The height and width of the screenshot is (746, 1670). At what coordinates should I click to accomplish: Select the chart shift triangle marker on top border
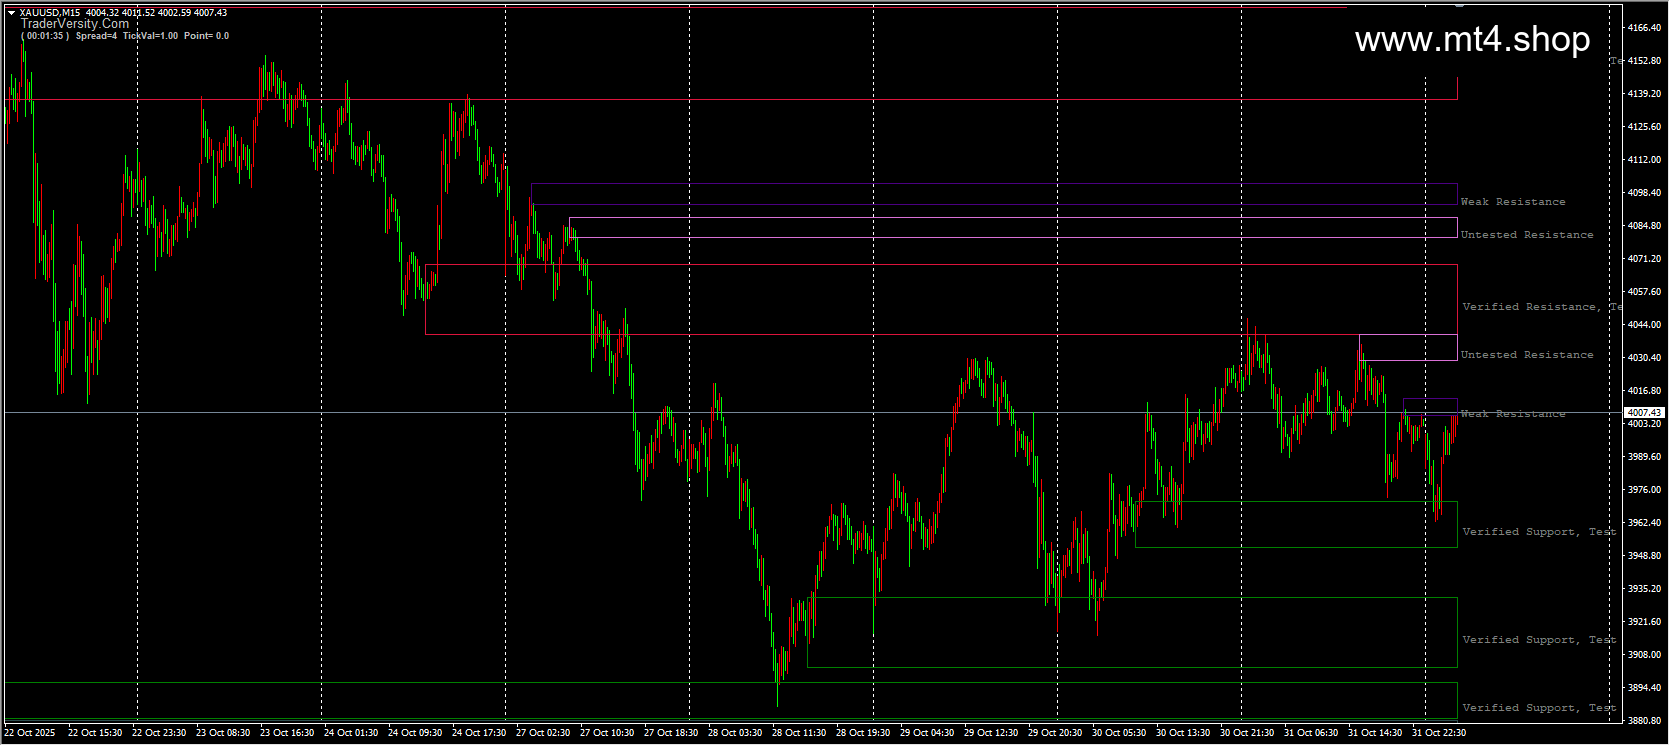pyautogui.click(x=1459, y=5)
